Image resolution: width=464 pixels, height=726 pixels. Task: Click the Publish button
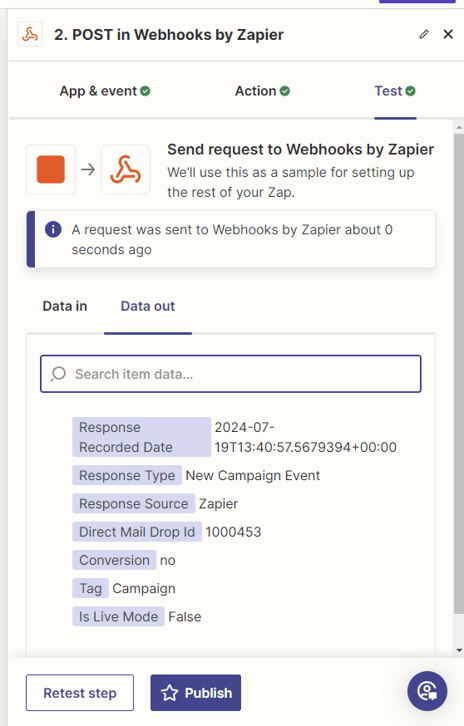click(x=195, y=693)
